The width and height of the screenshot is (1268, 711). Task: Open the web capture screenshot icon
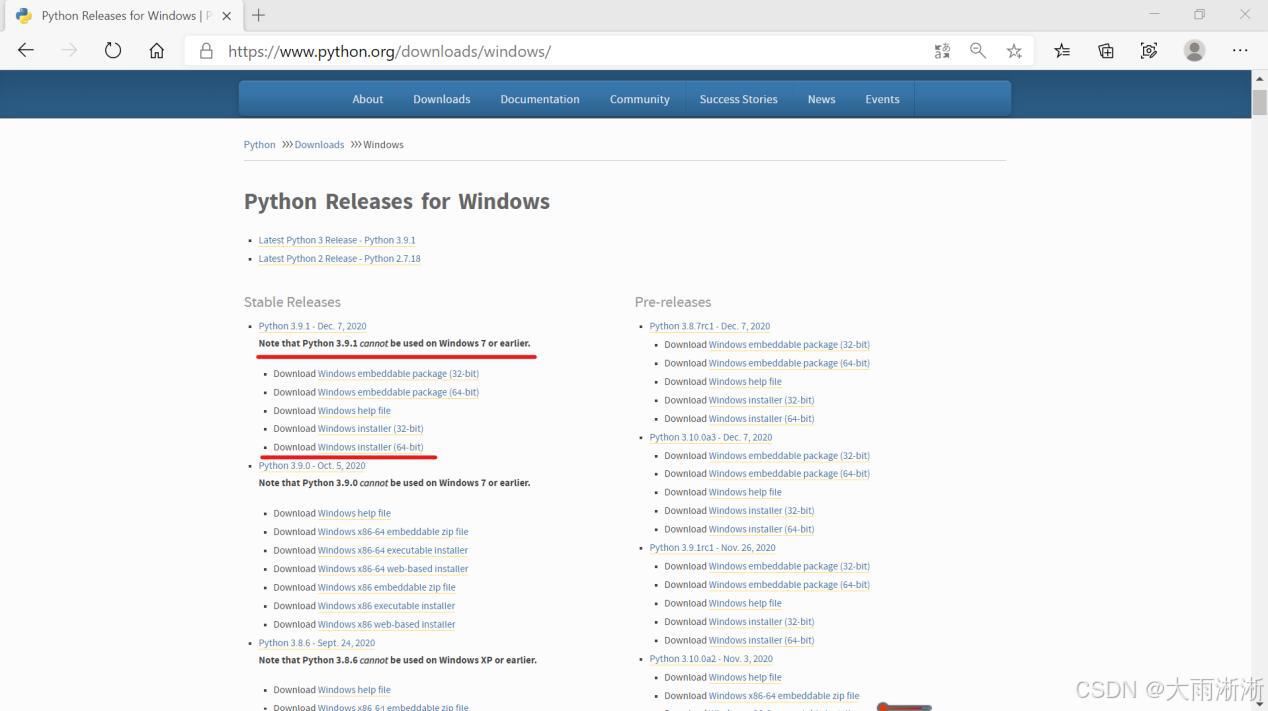[x=1149, y=51]
